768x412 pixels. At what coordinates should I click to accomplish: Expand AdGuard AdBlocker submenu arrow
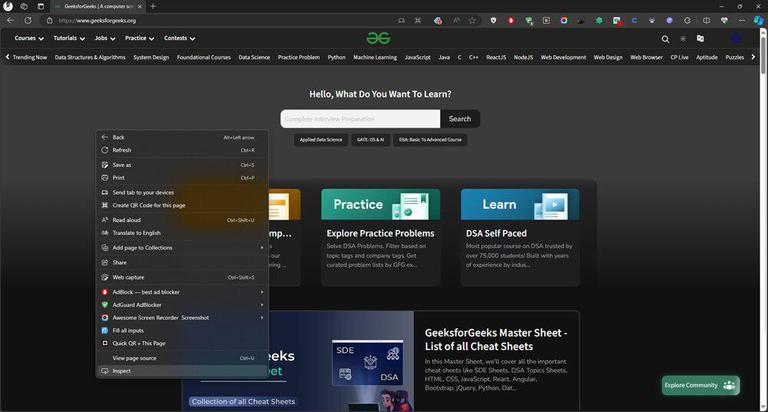click(x=262, y=305)
